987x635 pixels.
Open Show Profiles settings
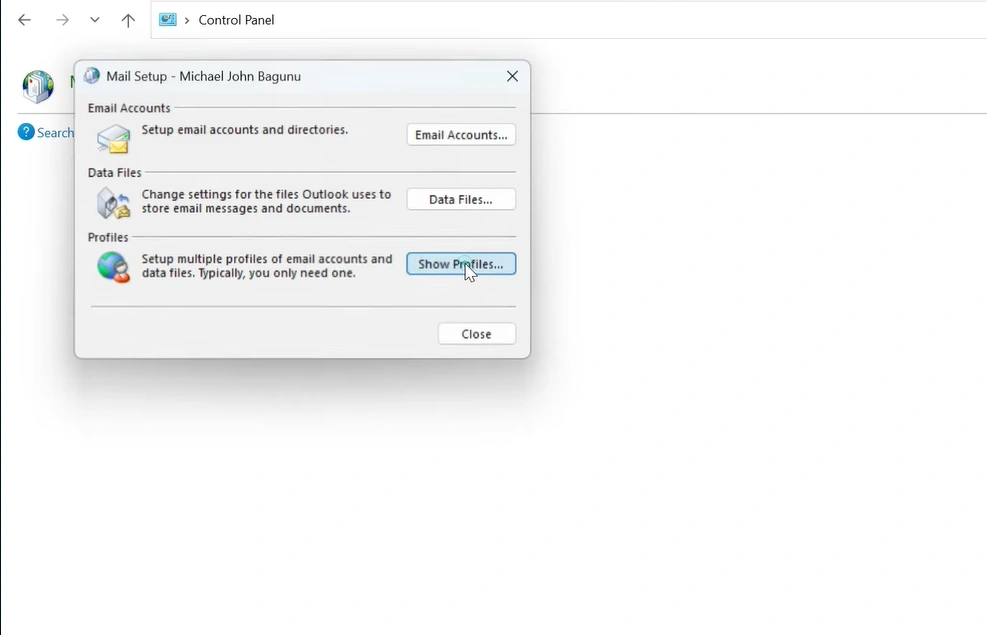coord(461,263)
